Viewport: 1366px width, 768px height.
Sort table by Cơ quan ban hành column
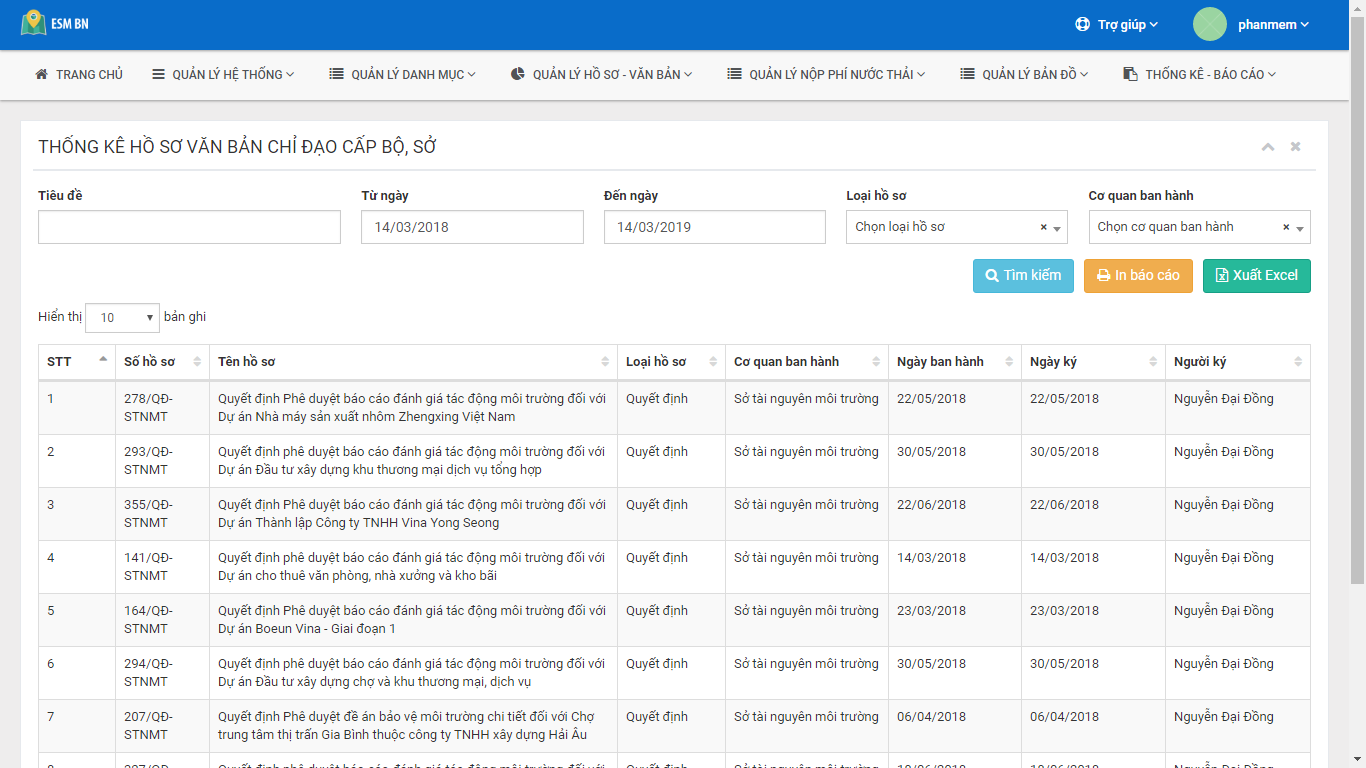[x=807, y=362]
